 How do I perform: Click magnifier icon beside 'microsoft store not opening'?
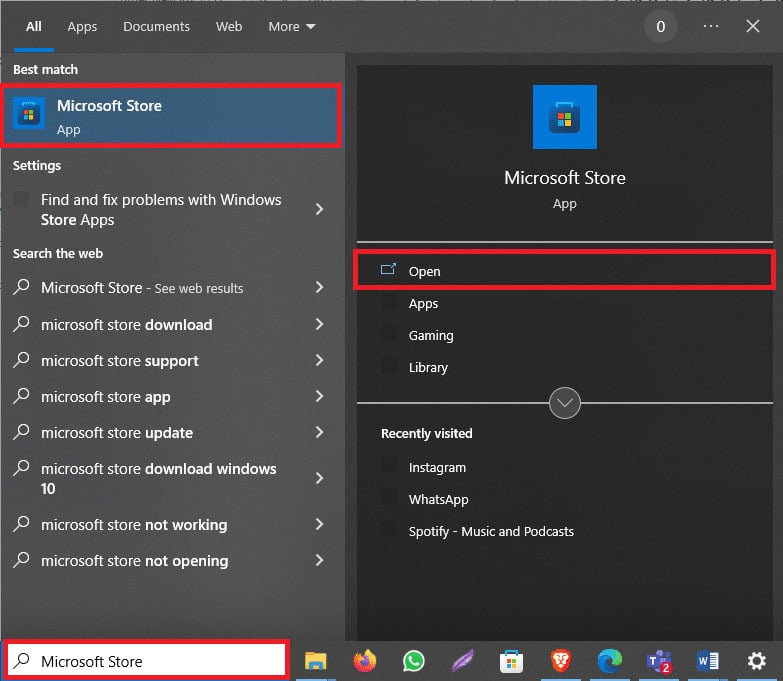click(21, 560)
